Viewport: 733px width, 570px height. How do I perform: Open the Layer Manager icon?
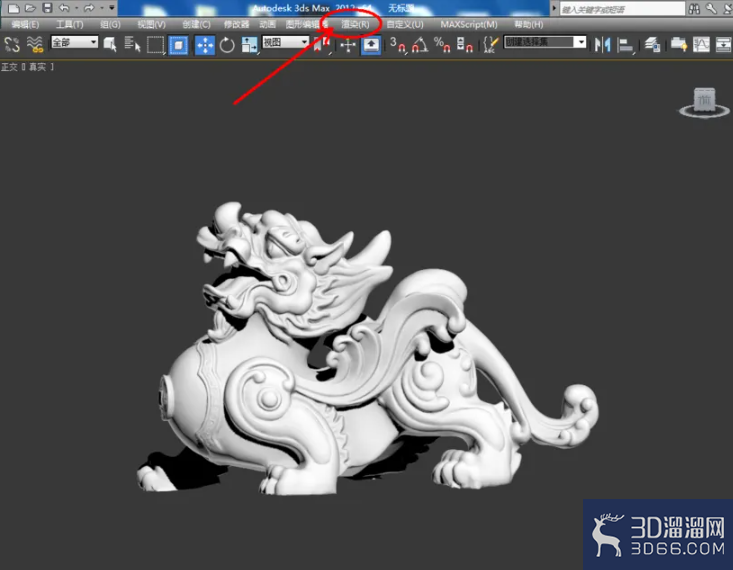(652, 45)
